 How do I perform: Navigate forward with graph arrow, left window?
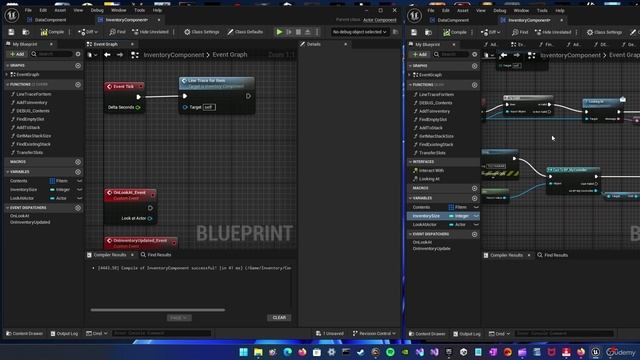120,55
